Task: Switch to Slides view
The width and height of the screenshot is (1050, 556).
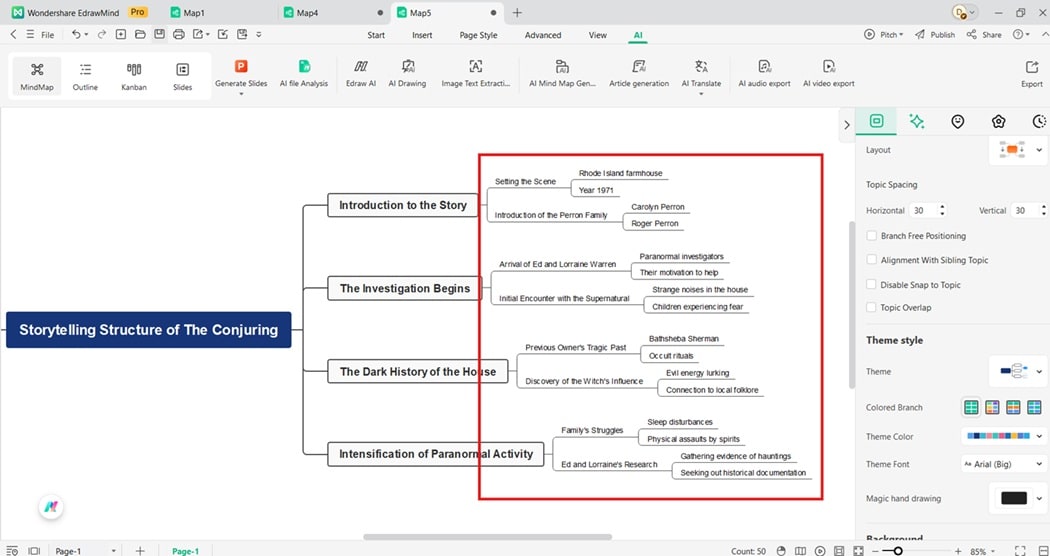Action: (182, 76)
